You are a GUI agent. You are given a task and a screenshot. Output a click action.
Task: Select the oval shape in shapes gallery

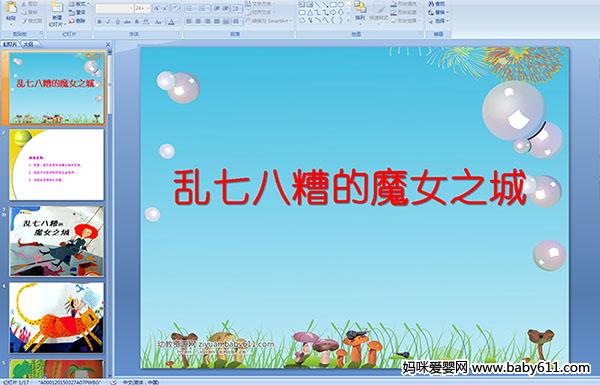[x=341, y=5]
